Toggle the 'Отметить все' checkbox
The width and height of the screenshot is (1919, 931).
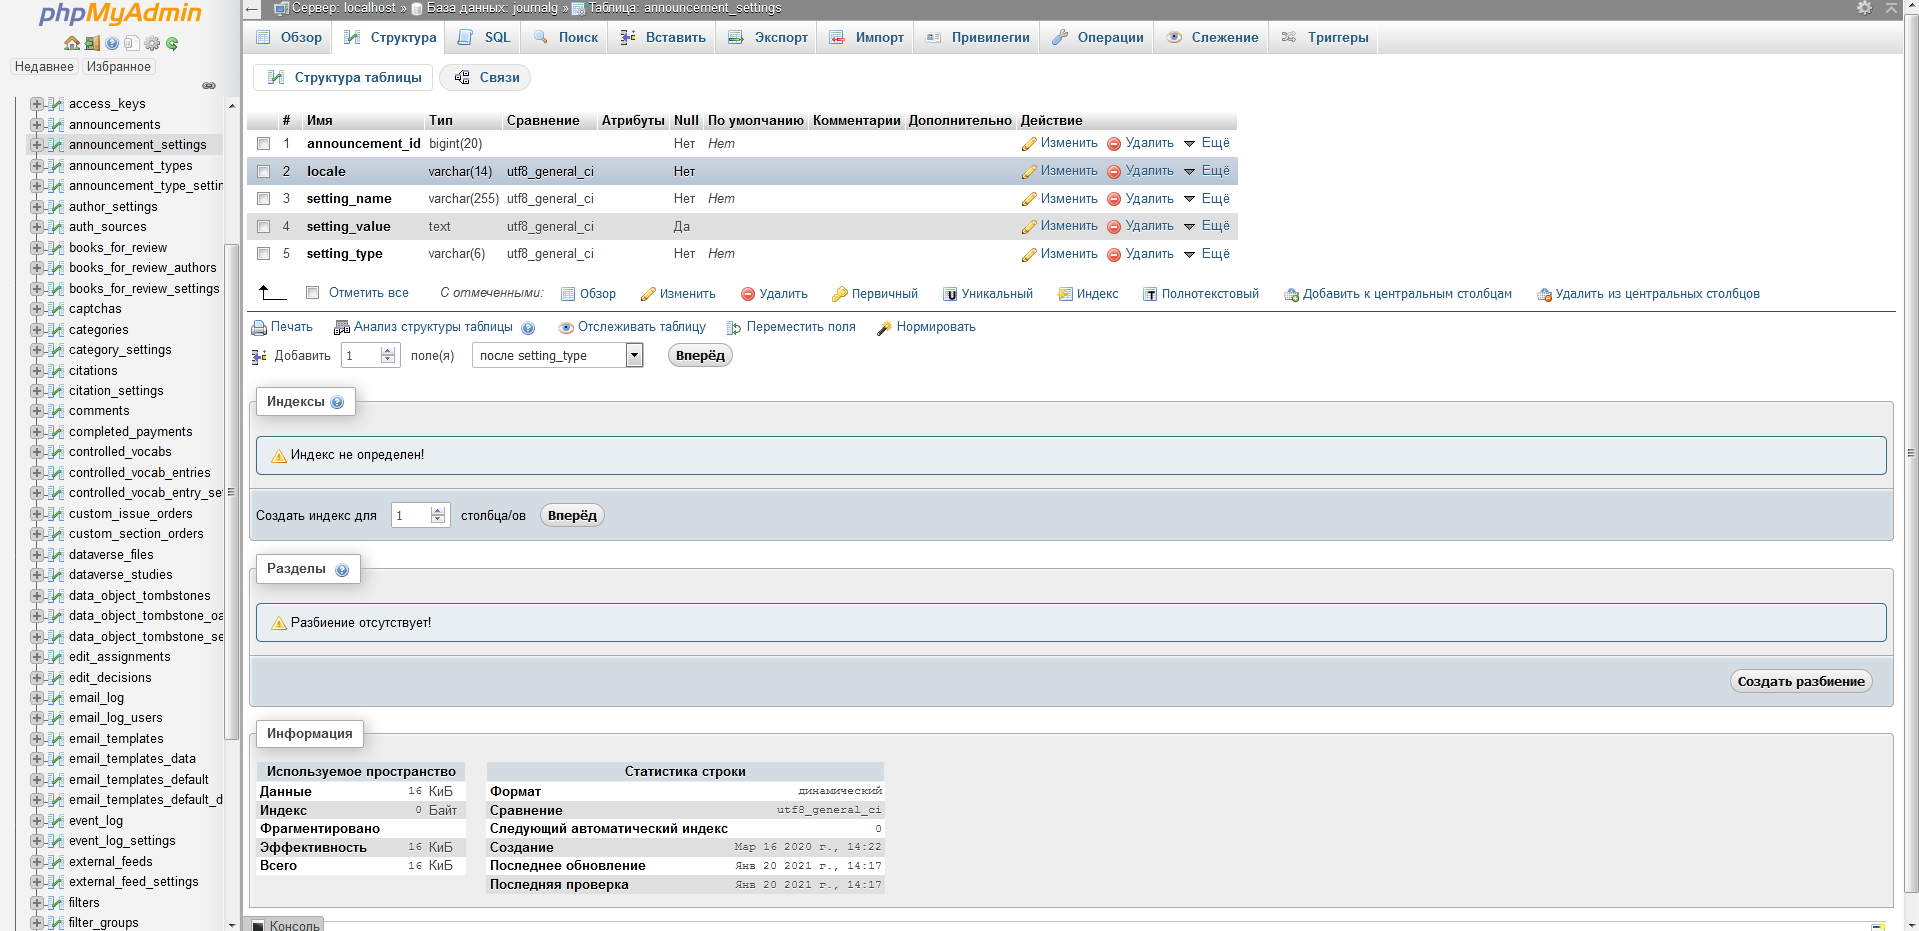coord(313,293)
